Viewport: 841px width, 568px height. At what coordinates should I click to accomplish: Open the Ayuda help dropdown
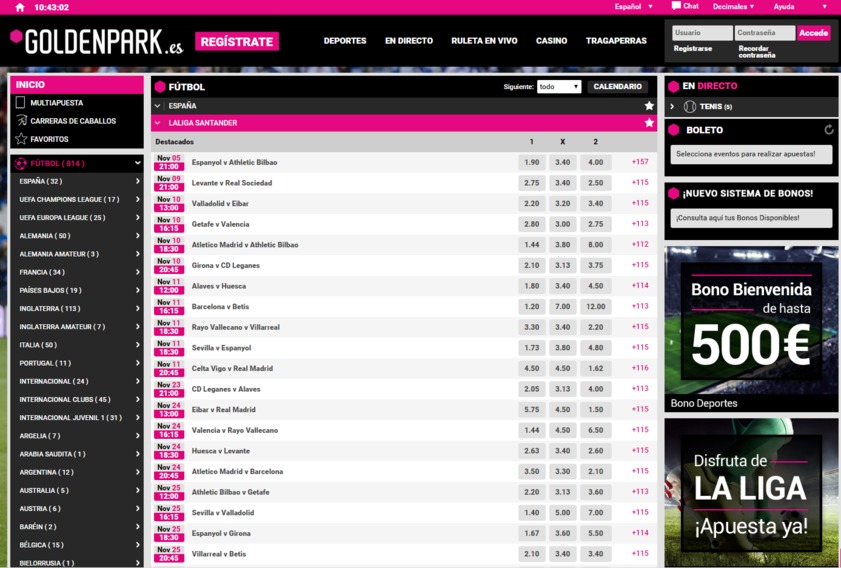point(800,6)
